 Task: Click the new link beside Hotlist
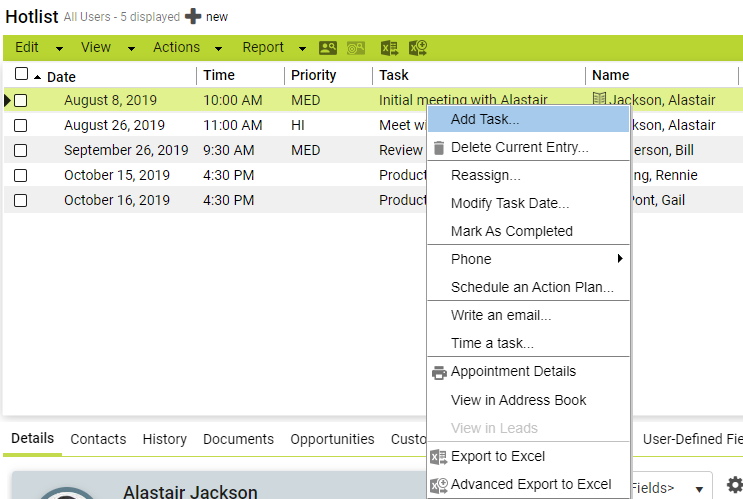(x=217, y=17)
